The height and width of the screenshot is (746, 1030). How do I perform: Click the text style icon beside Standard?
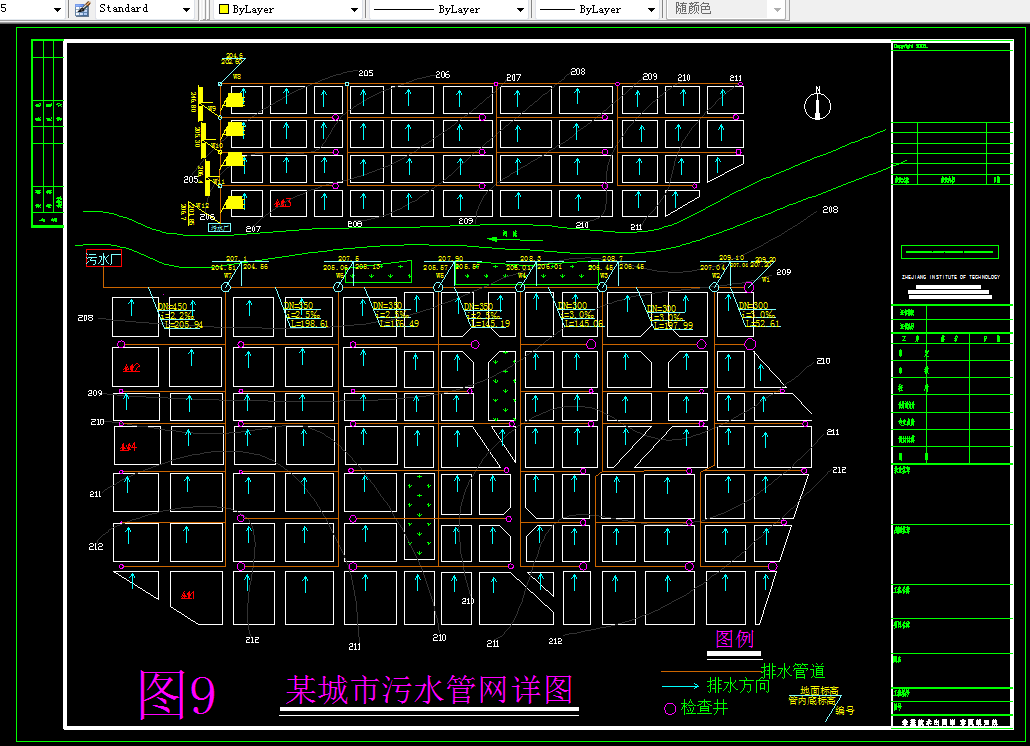[82, 9]
